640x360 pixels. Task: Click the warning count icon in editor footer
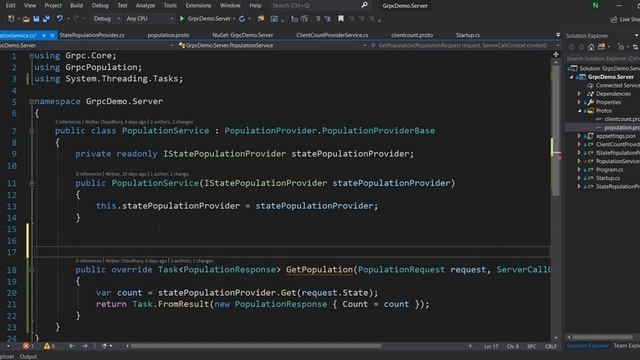[47, 346]
